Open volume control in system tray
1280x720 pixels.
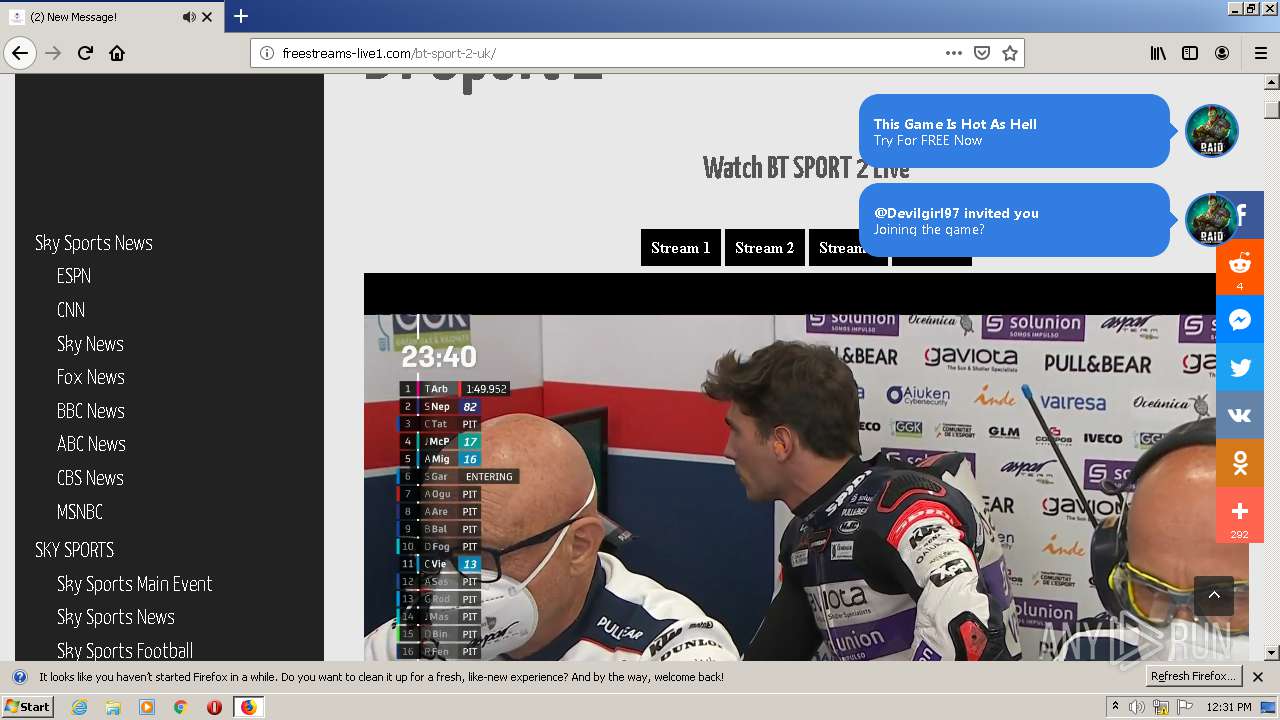click(1137, 707)
